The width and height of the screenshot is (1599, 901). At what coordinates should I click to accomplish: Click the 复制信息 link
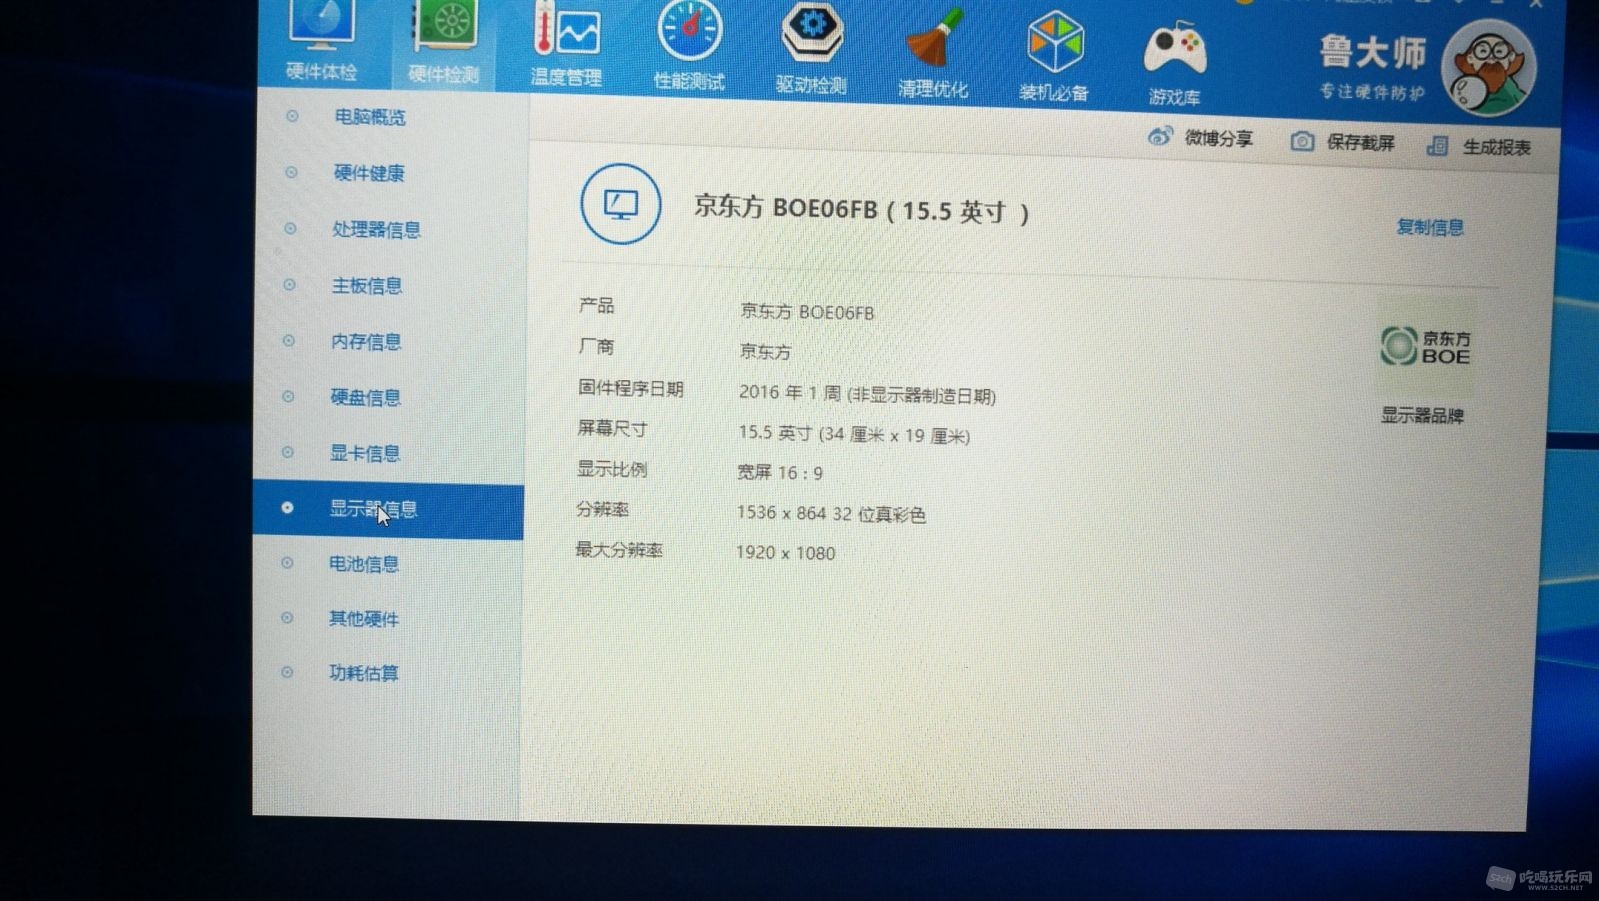pyautogui.click(x=1430, y=227)
